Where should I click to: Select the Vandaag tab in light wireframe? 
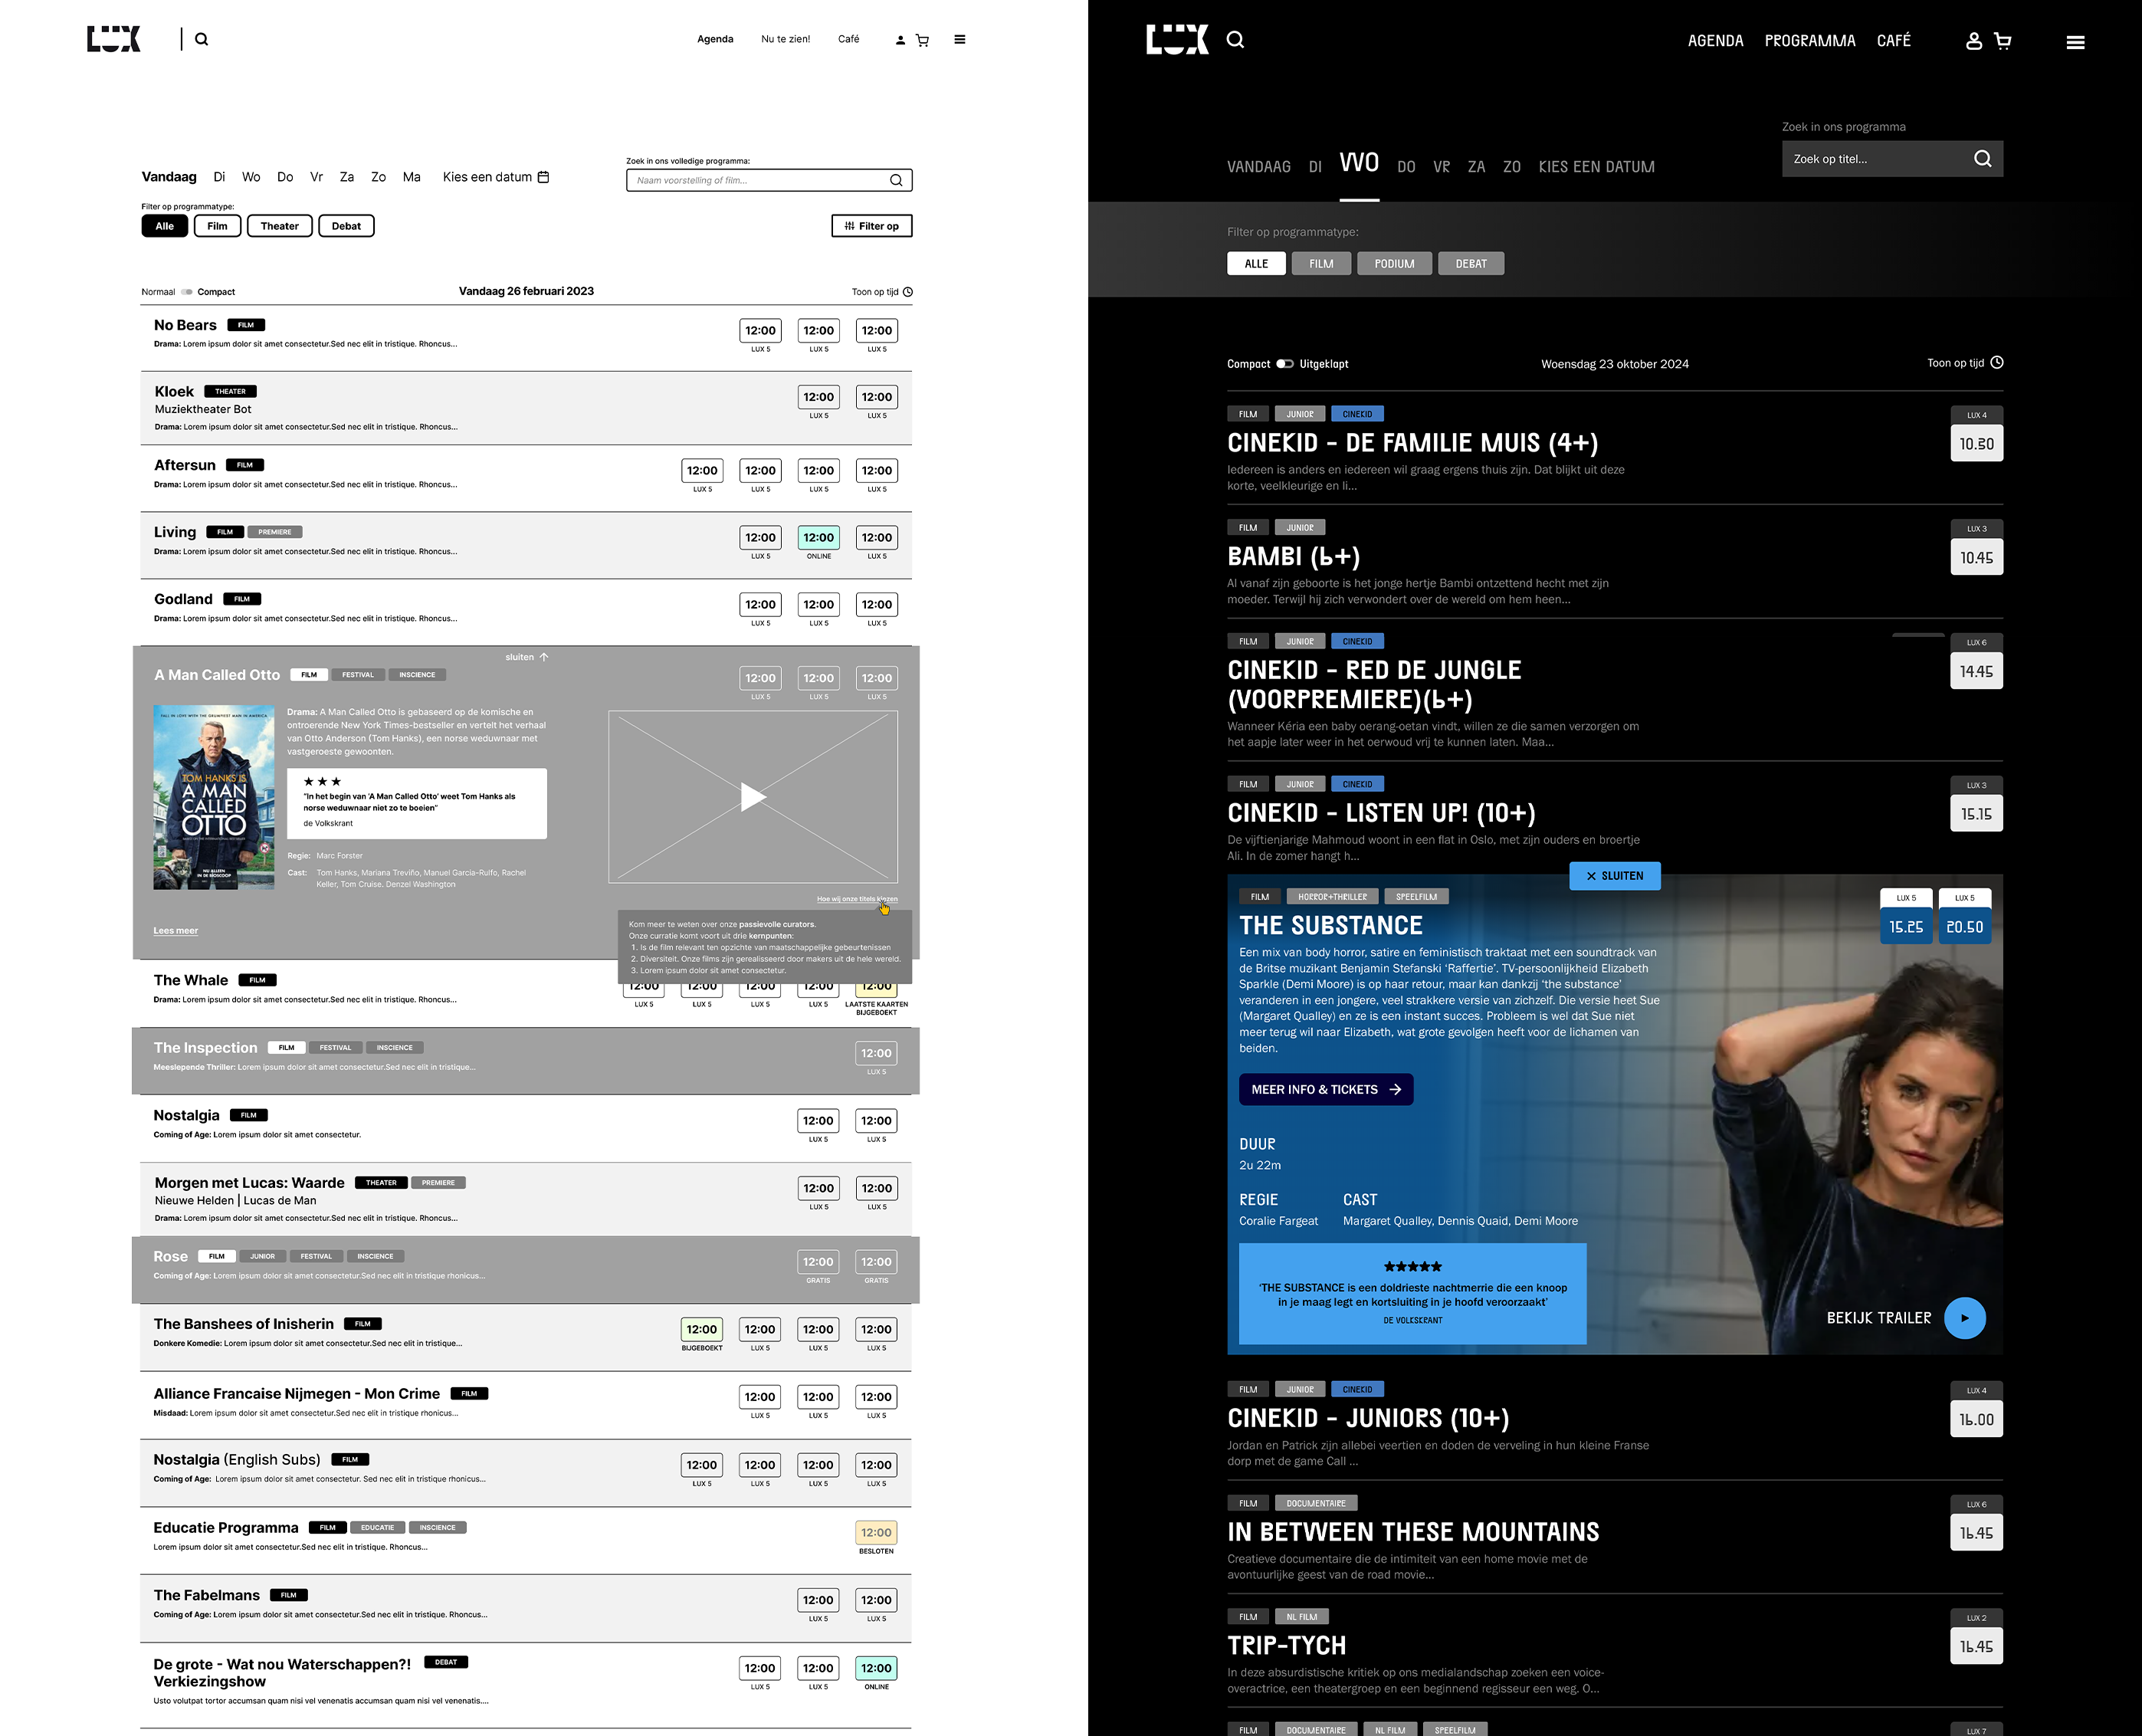(169, 177)
